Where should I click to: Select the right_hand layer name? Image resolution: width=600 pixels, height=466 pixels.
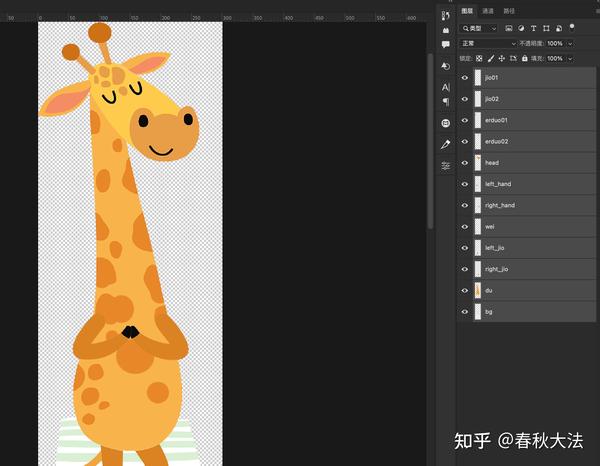[x=500, y=205]
